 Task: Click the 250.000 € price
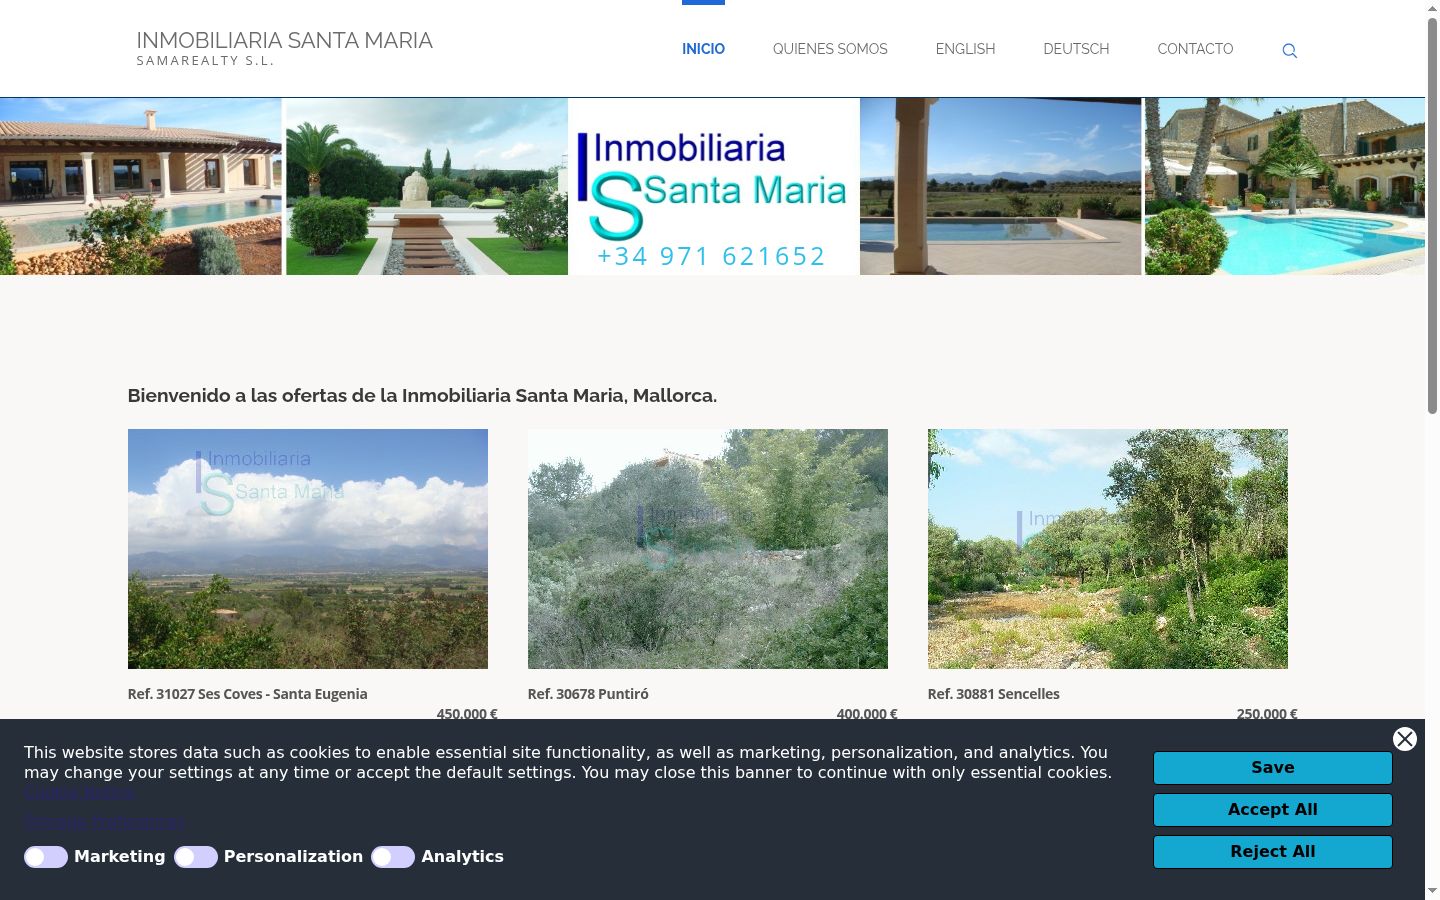click(1267, 713)
